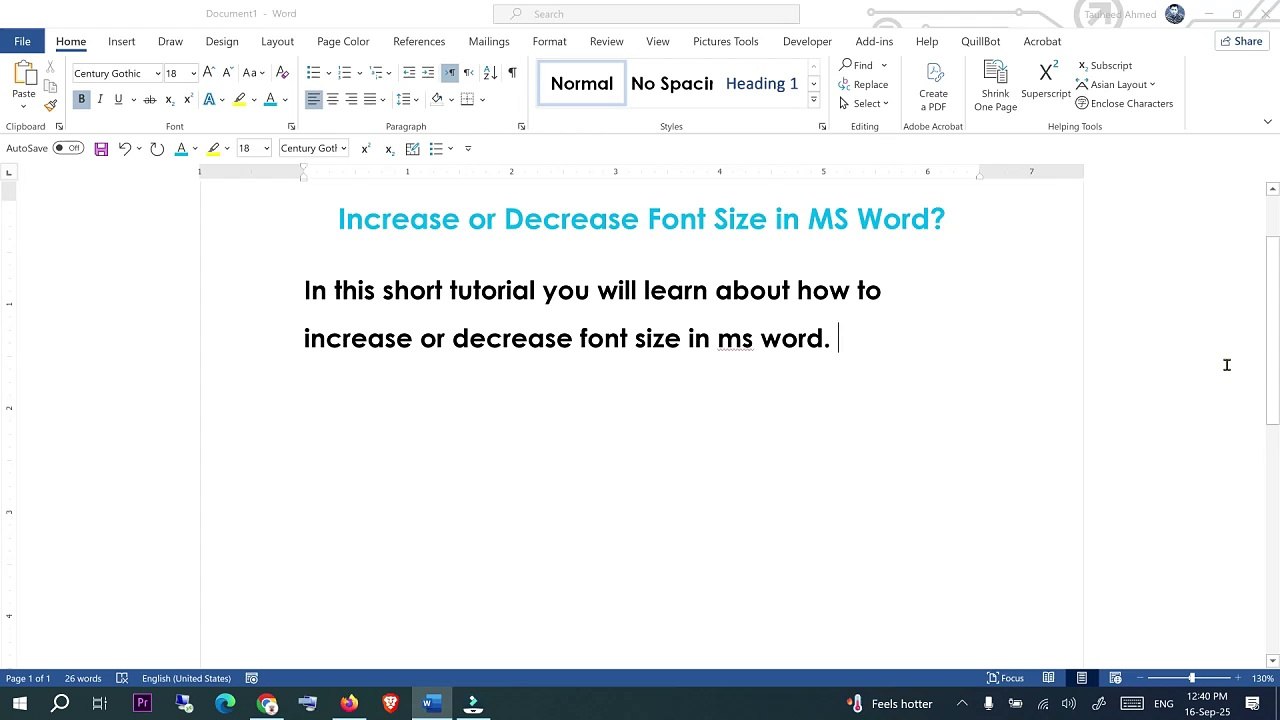Increase paragraph indent

point(428,73)
